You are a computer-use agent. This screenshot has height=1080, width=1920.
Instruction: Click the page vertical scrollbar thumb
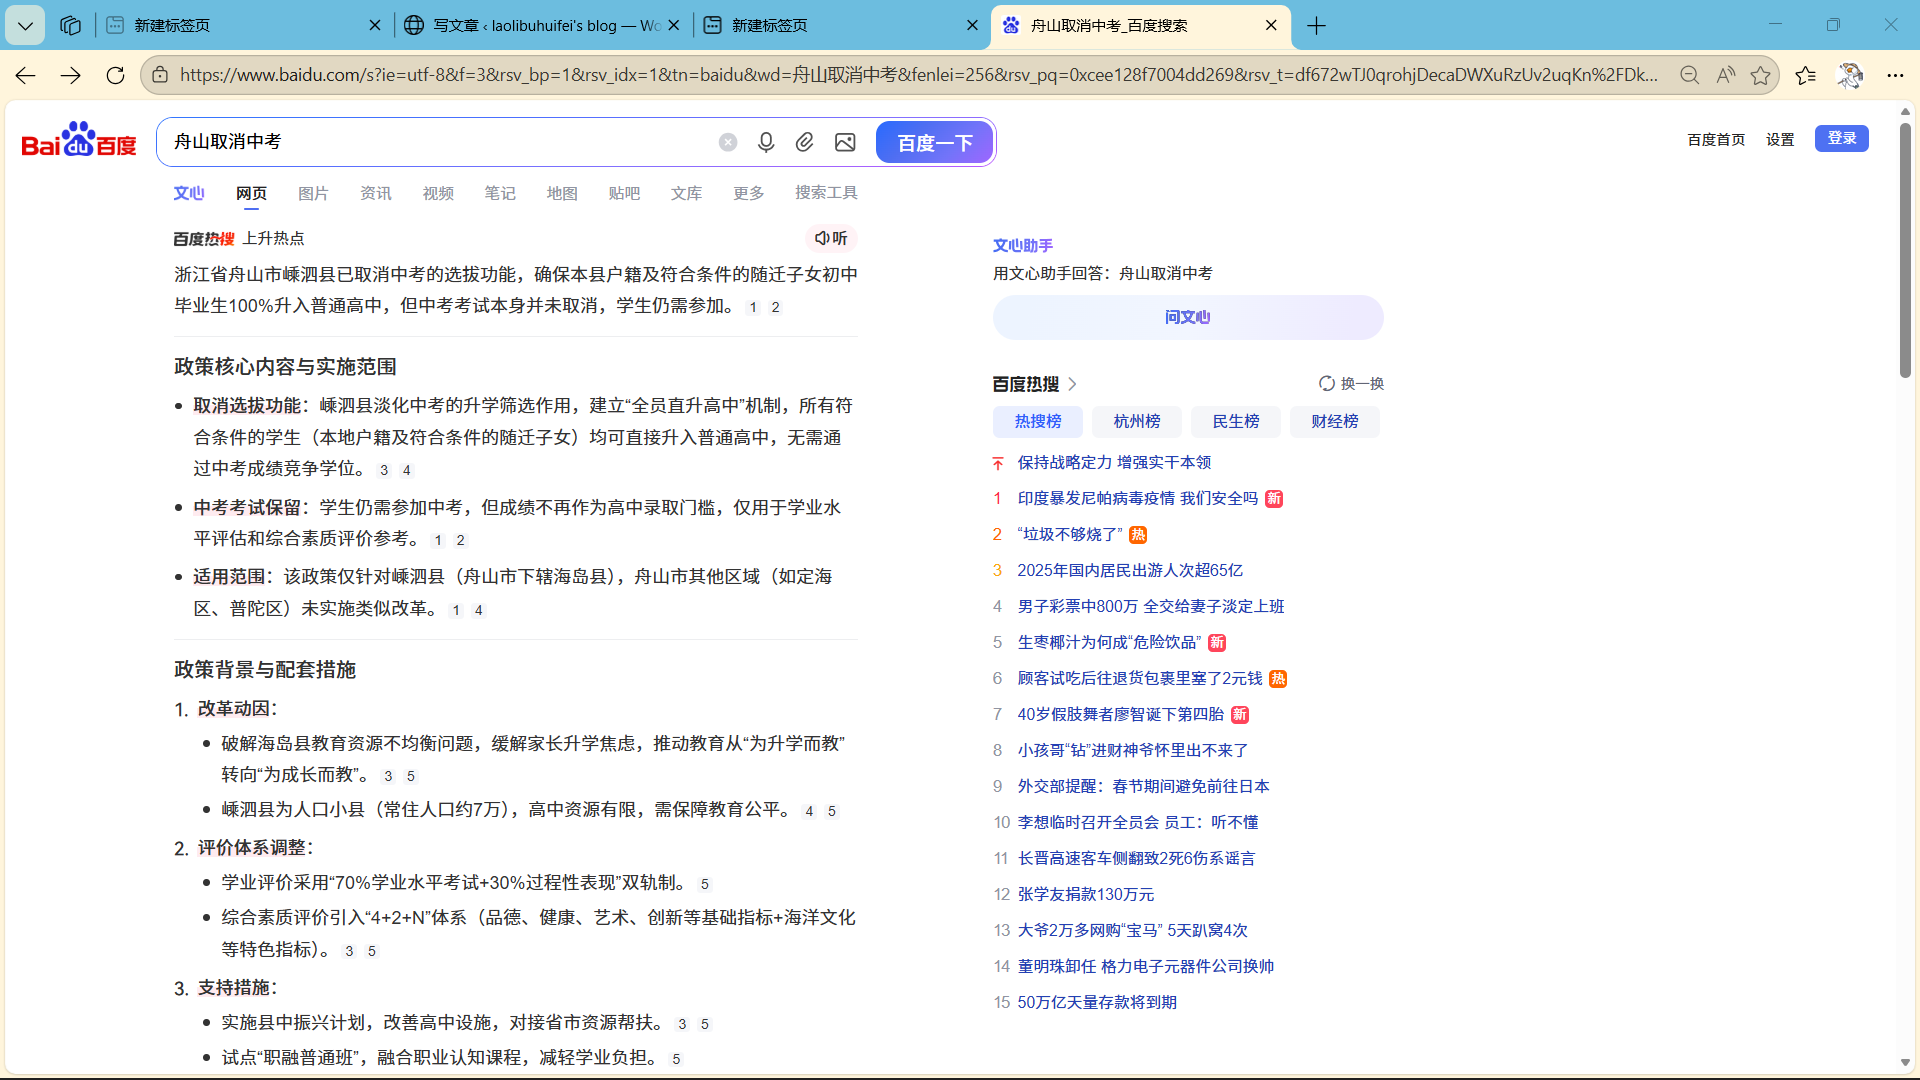click(1905, 250)
